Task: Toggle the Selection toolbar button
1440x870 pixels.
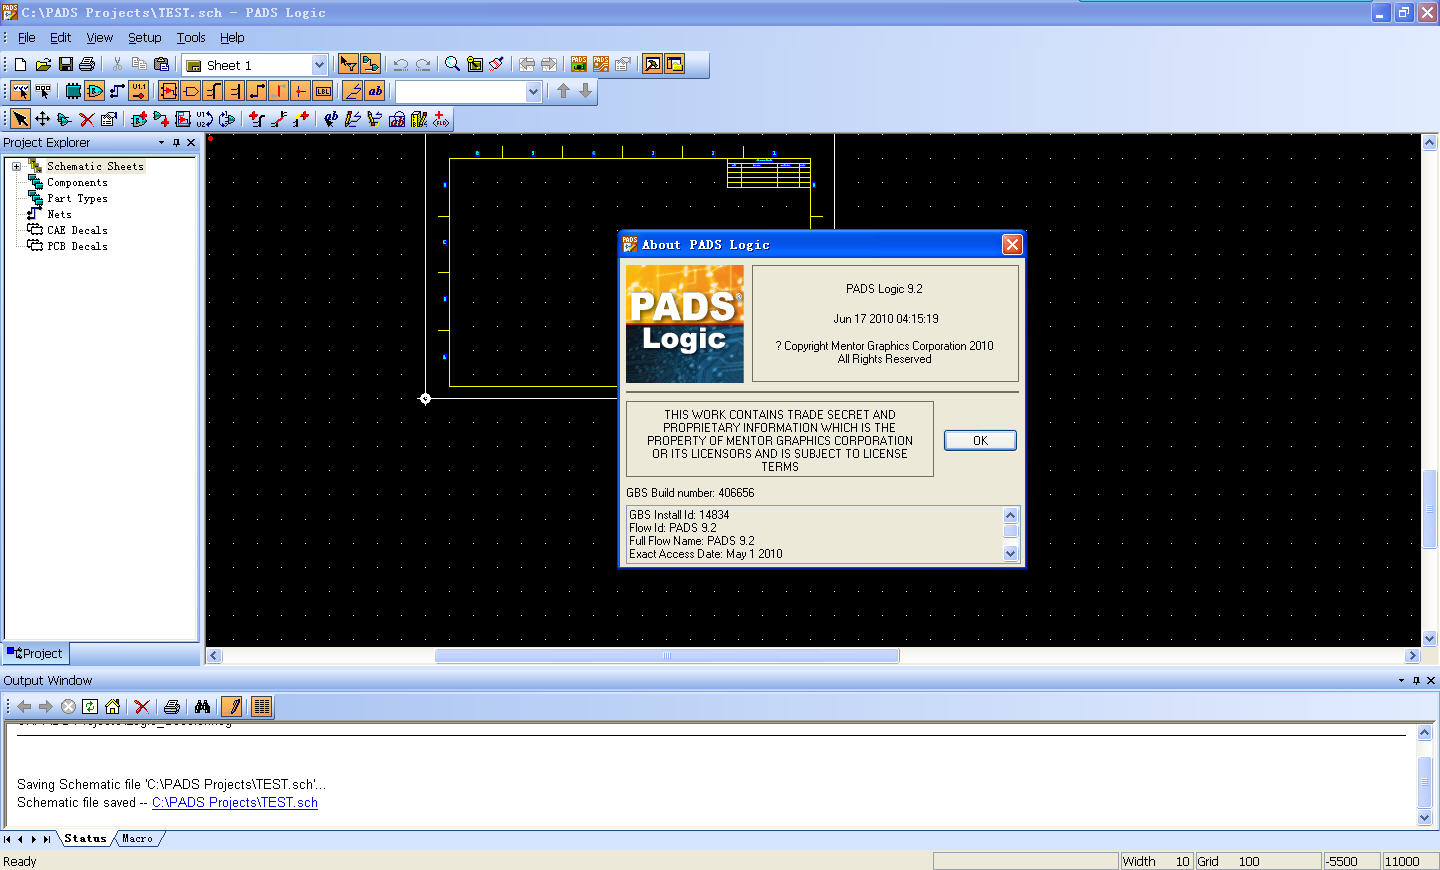Action: [x=348, y=64]
